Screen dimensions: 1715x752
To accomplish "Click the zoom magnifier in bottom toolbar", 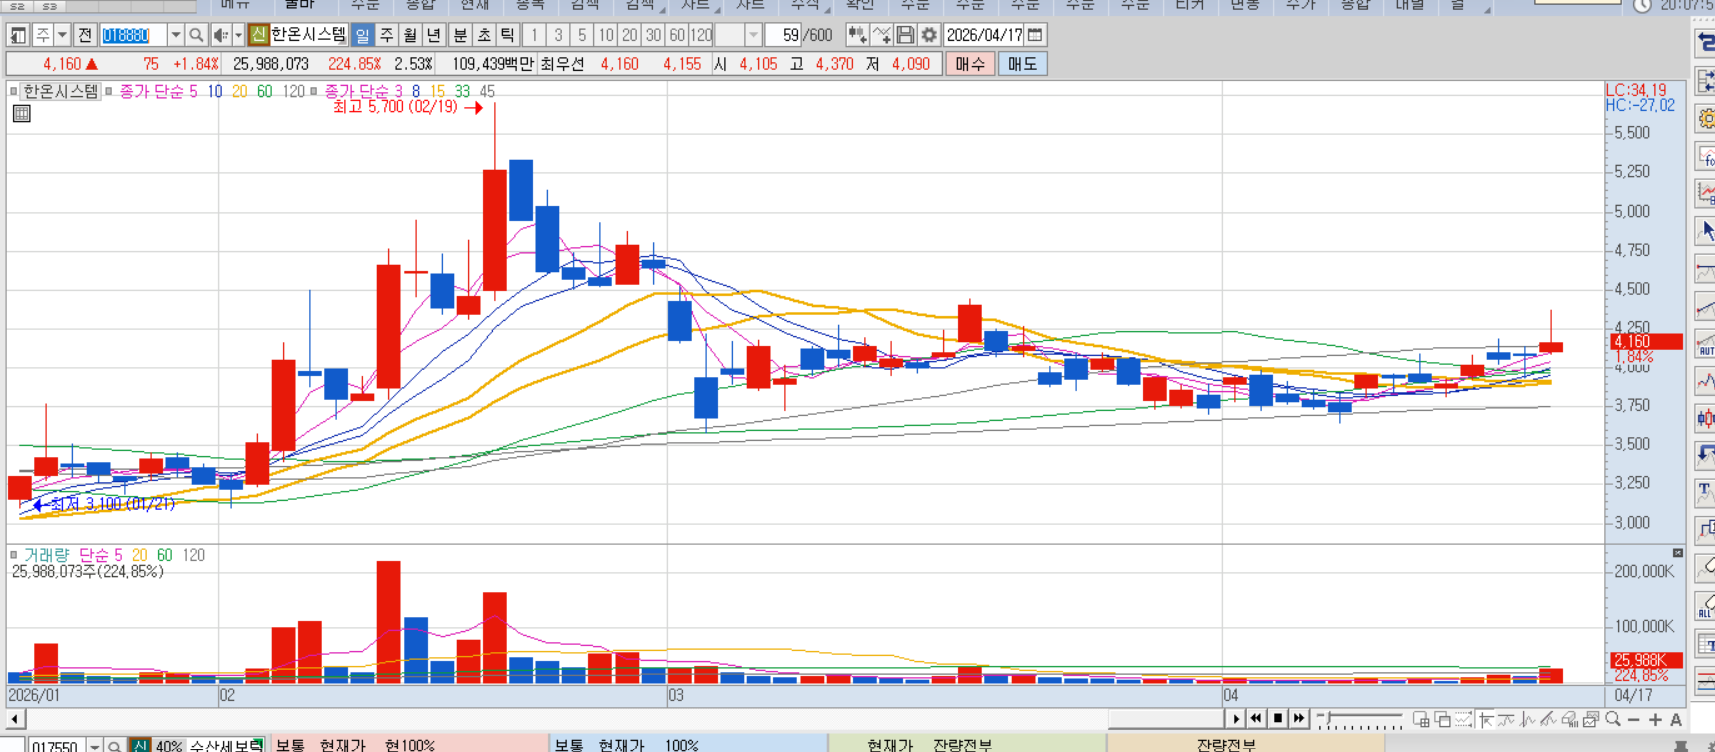I will click(x=1612, y=719).
